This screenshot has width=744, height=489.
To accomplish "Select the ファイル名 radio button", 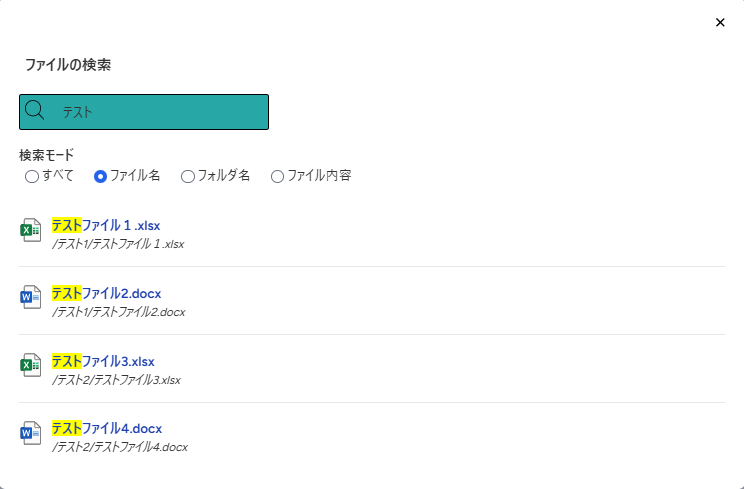I will [100, 176].
